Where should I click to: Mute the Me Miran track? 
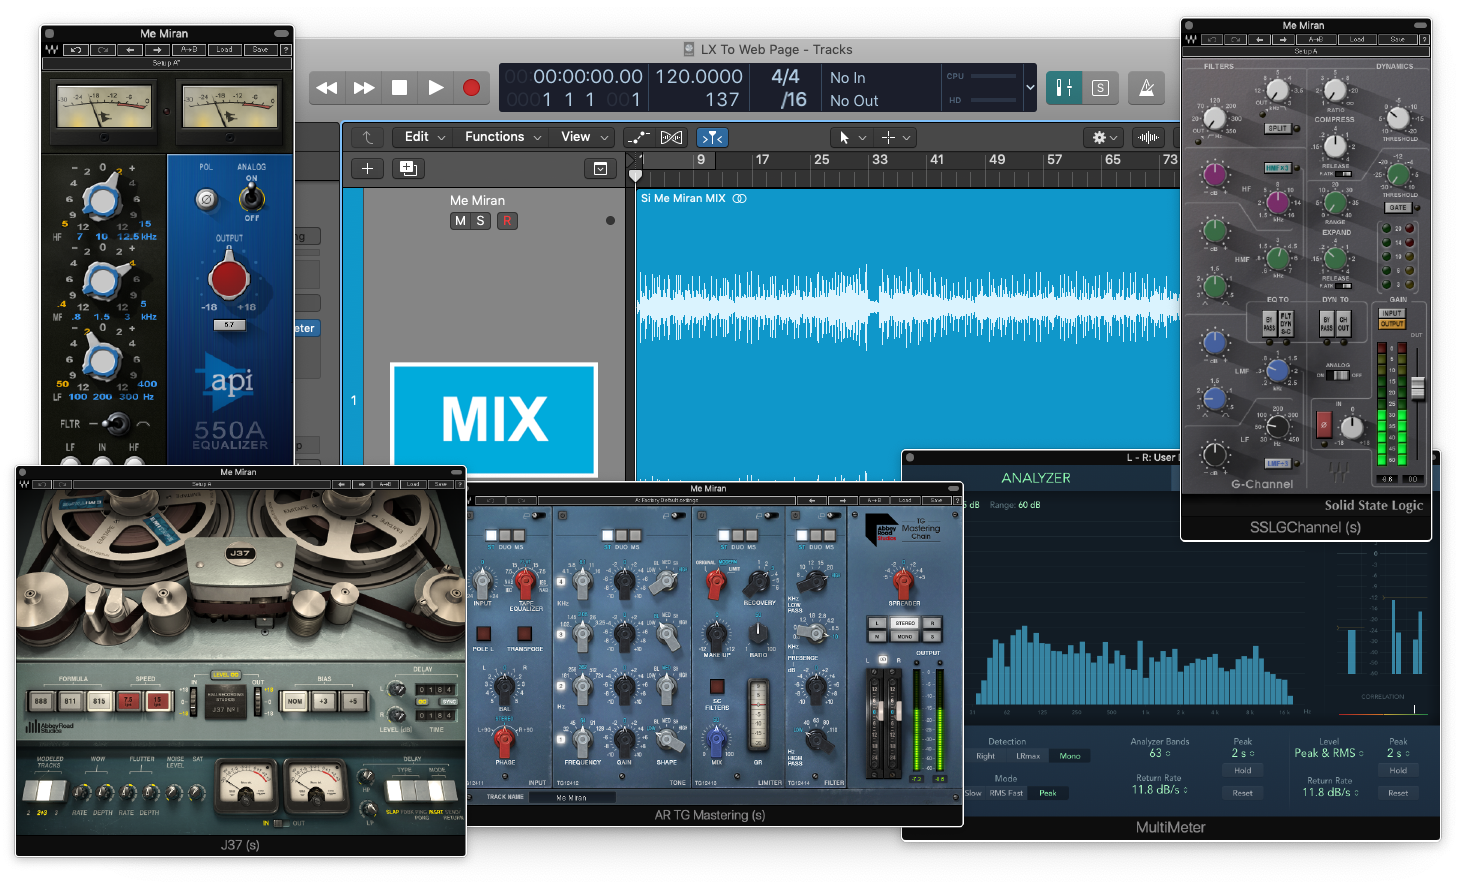click(460, 221)
